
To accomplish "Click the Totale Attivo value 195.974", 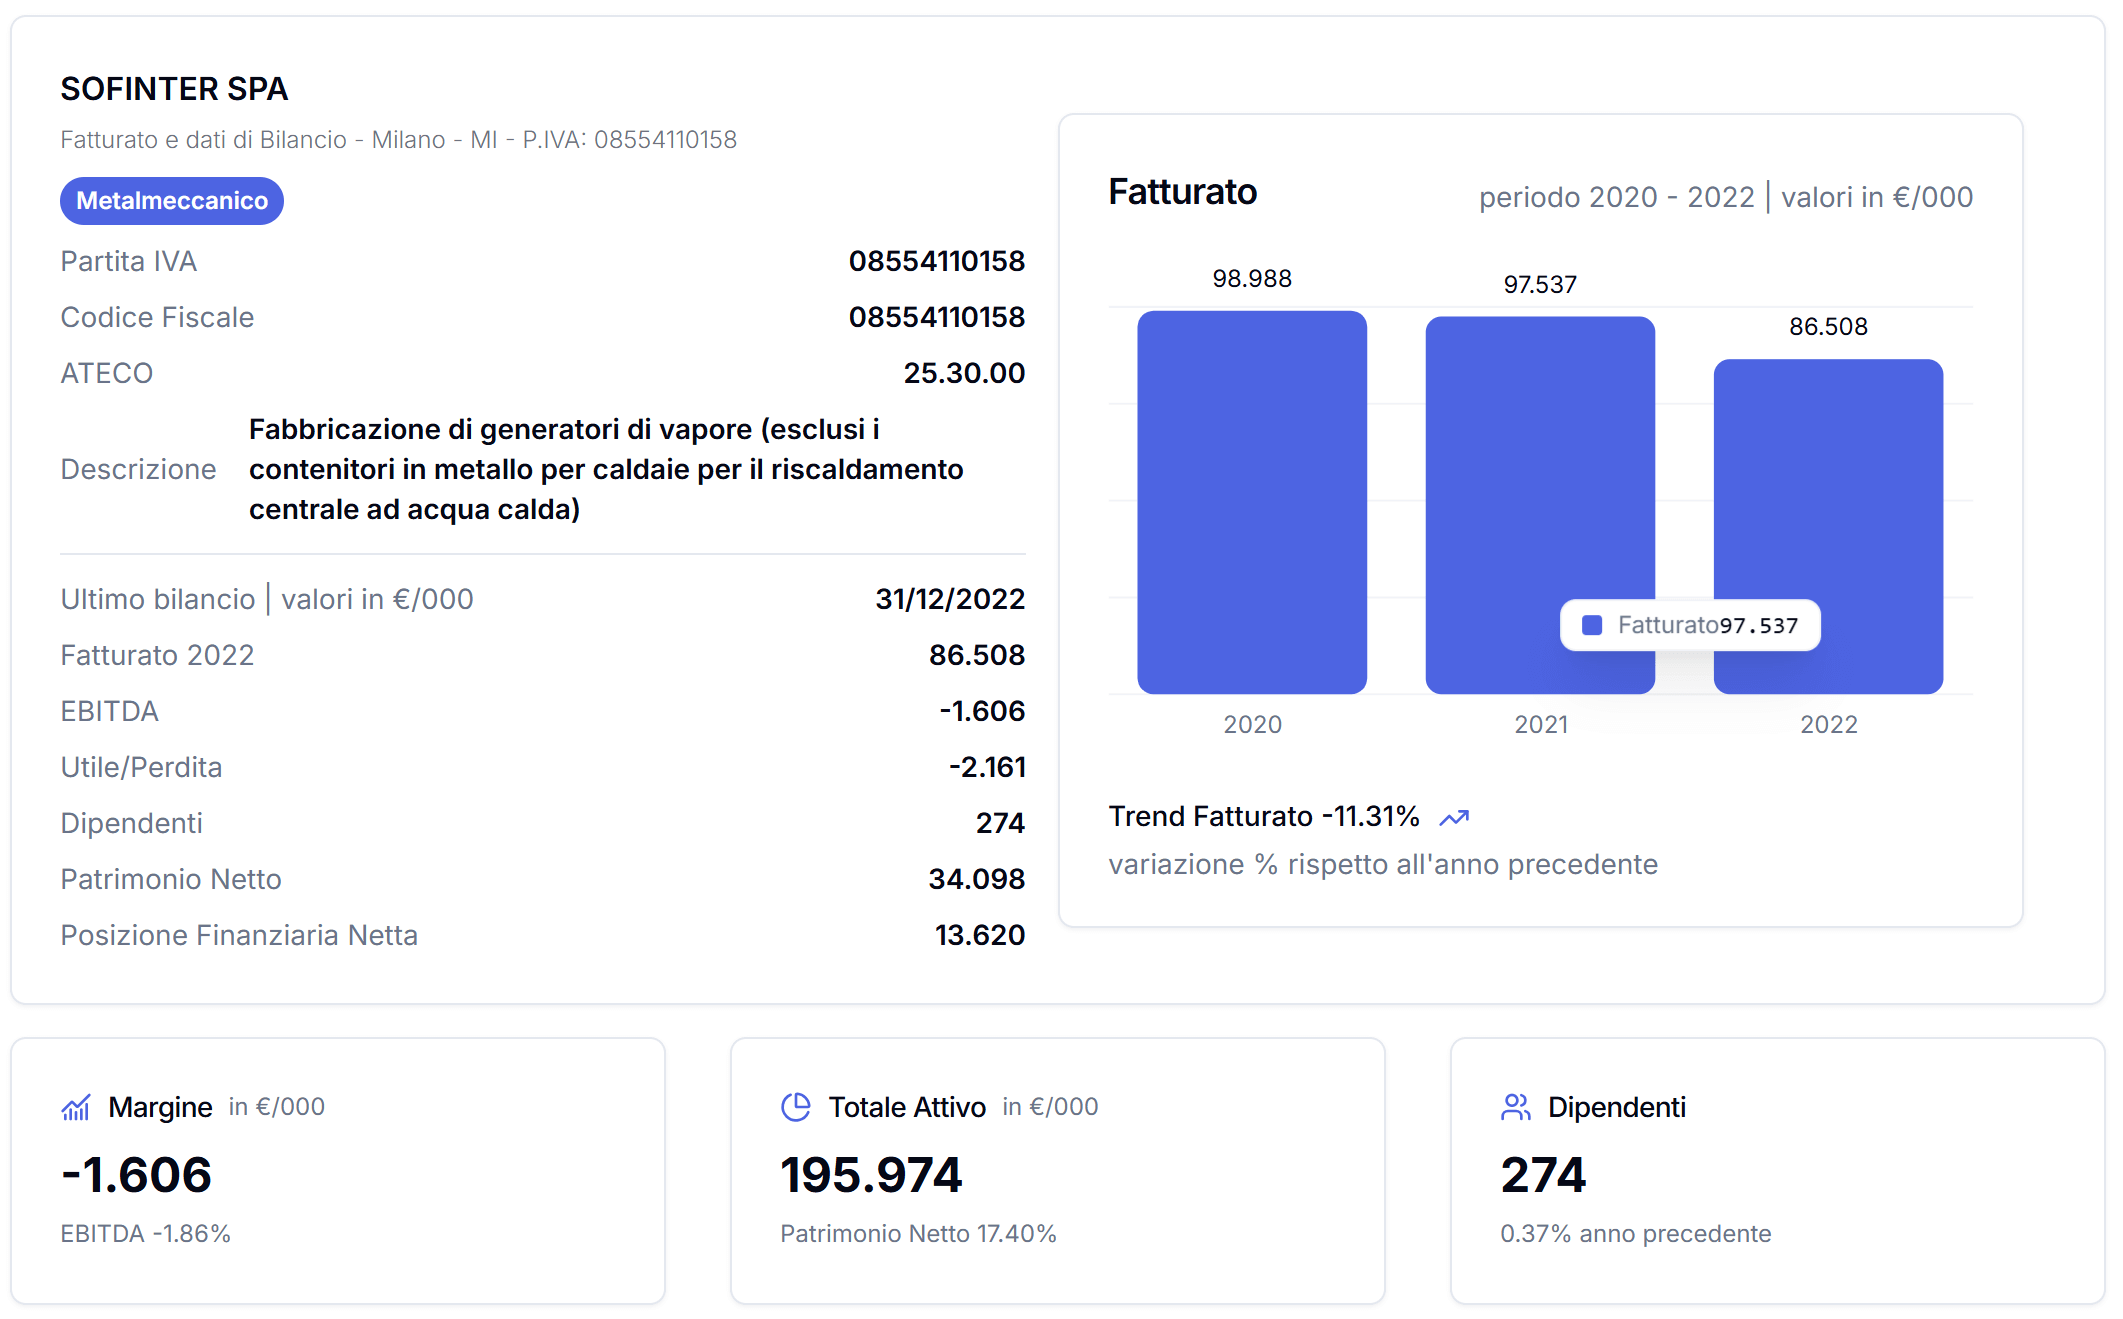I will tap(871, 1175).
